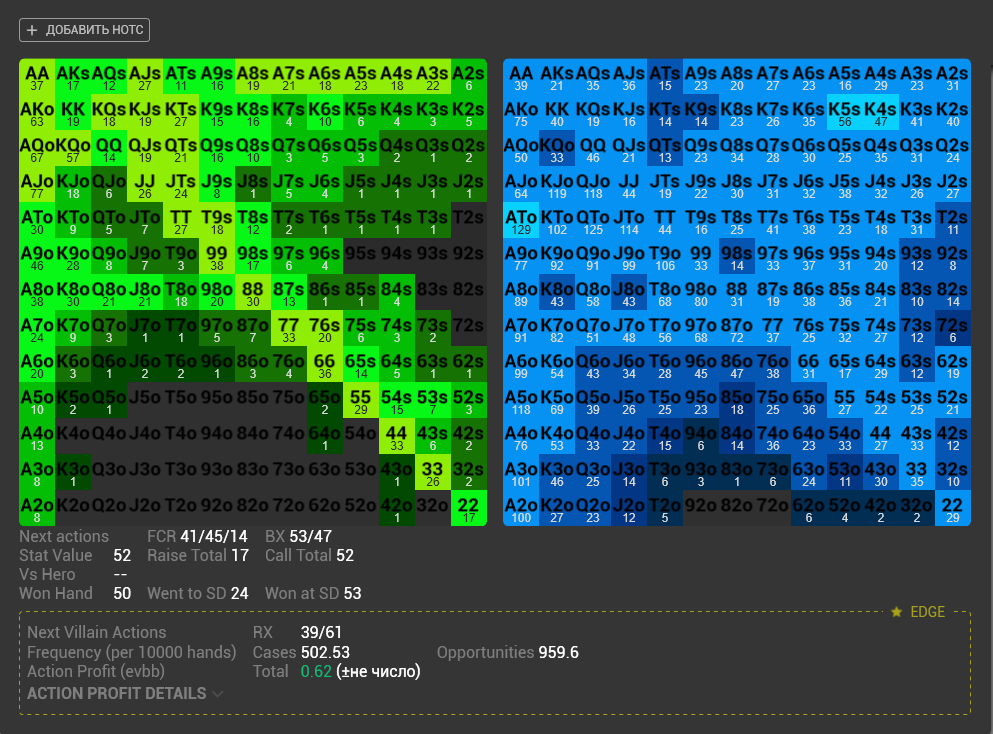The width and height of the screenshot is (993, 734).
Task: Click Opportunities value 959.6
Action: coord(559,652)
